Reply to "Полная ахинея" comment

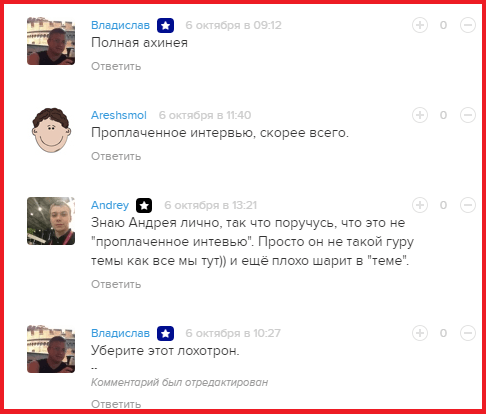(x=116, y=66)
